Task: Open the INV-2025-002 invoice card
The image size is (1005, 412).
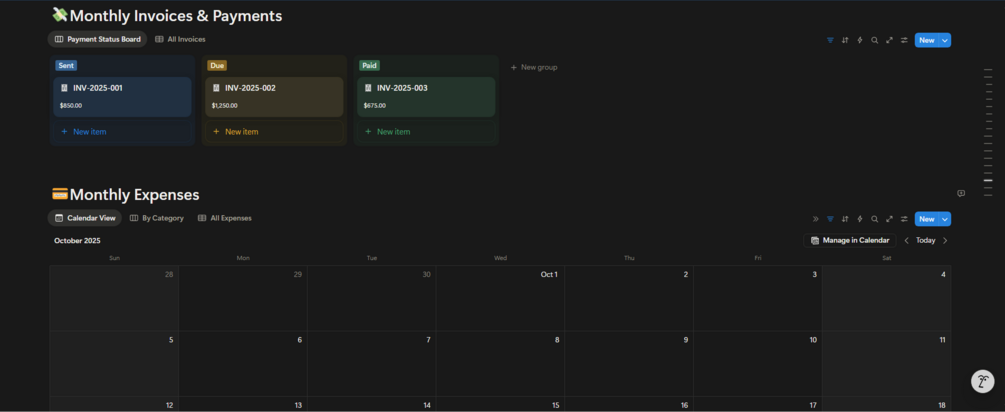Action: (274, 97)
